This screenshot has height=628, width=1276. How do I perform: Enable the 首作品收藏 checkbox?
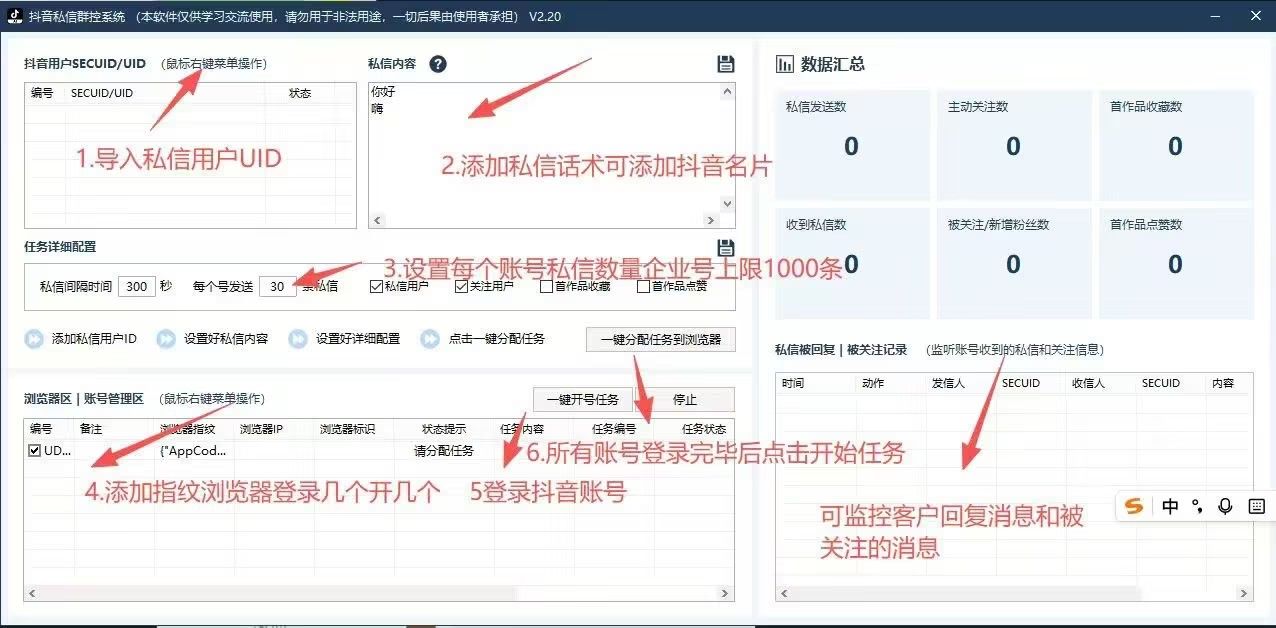click(546, 287)
